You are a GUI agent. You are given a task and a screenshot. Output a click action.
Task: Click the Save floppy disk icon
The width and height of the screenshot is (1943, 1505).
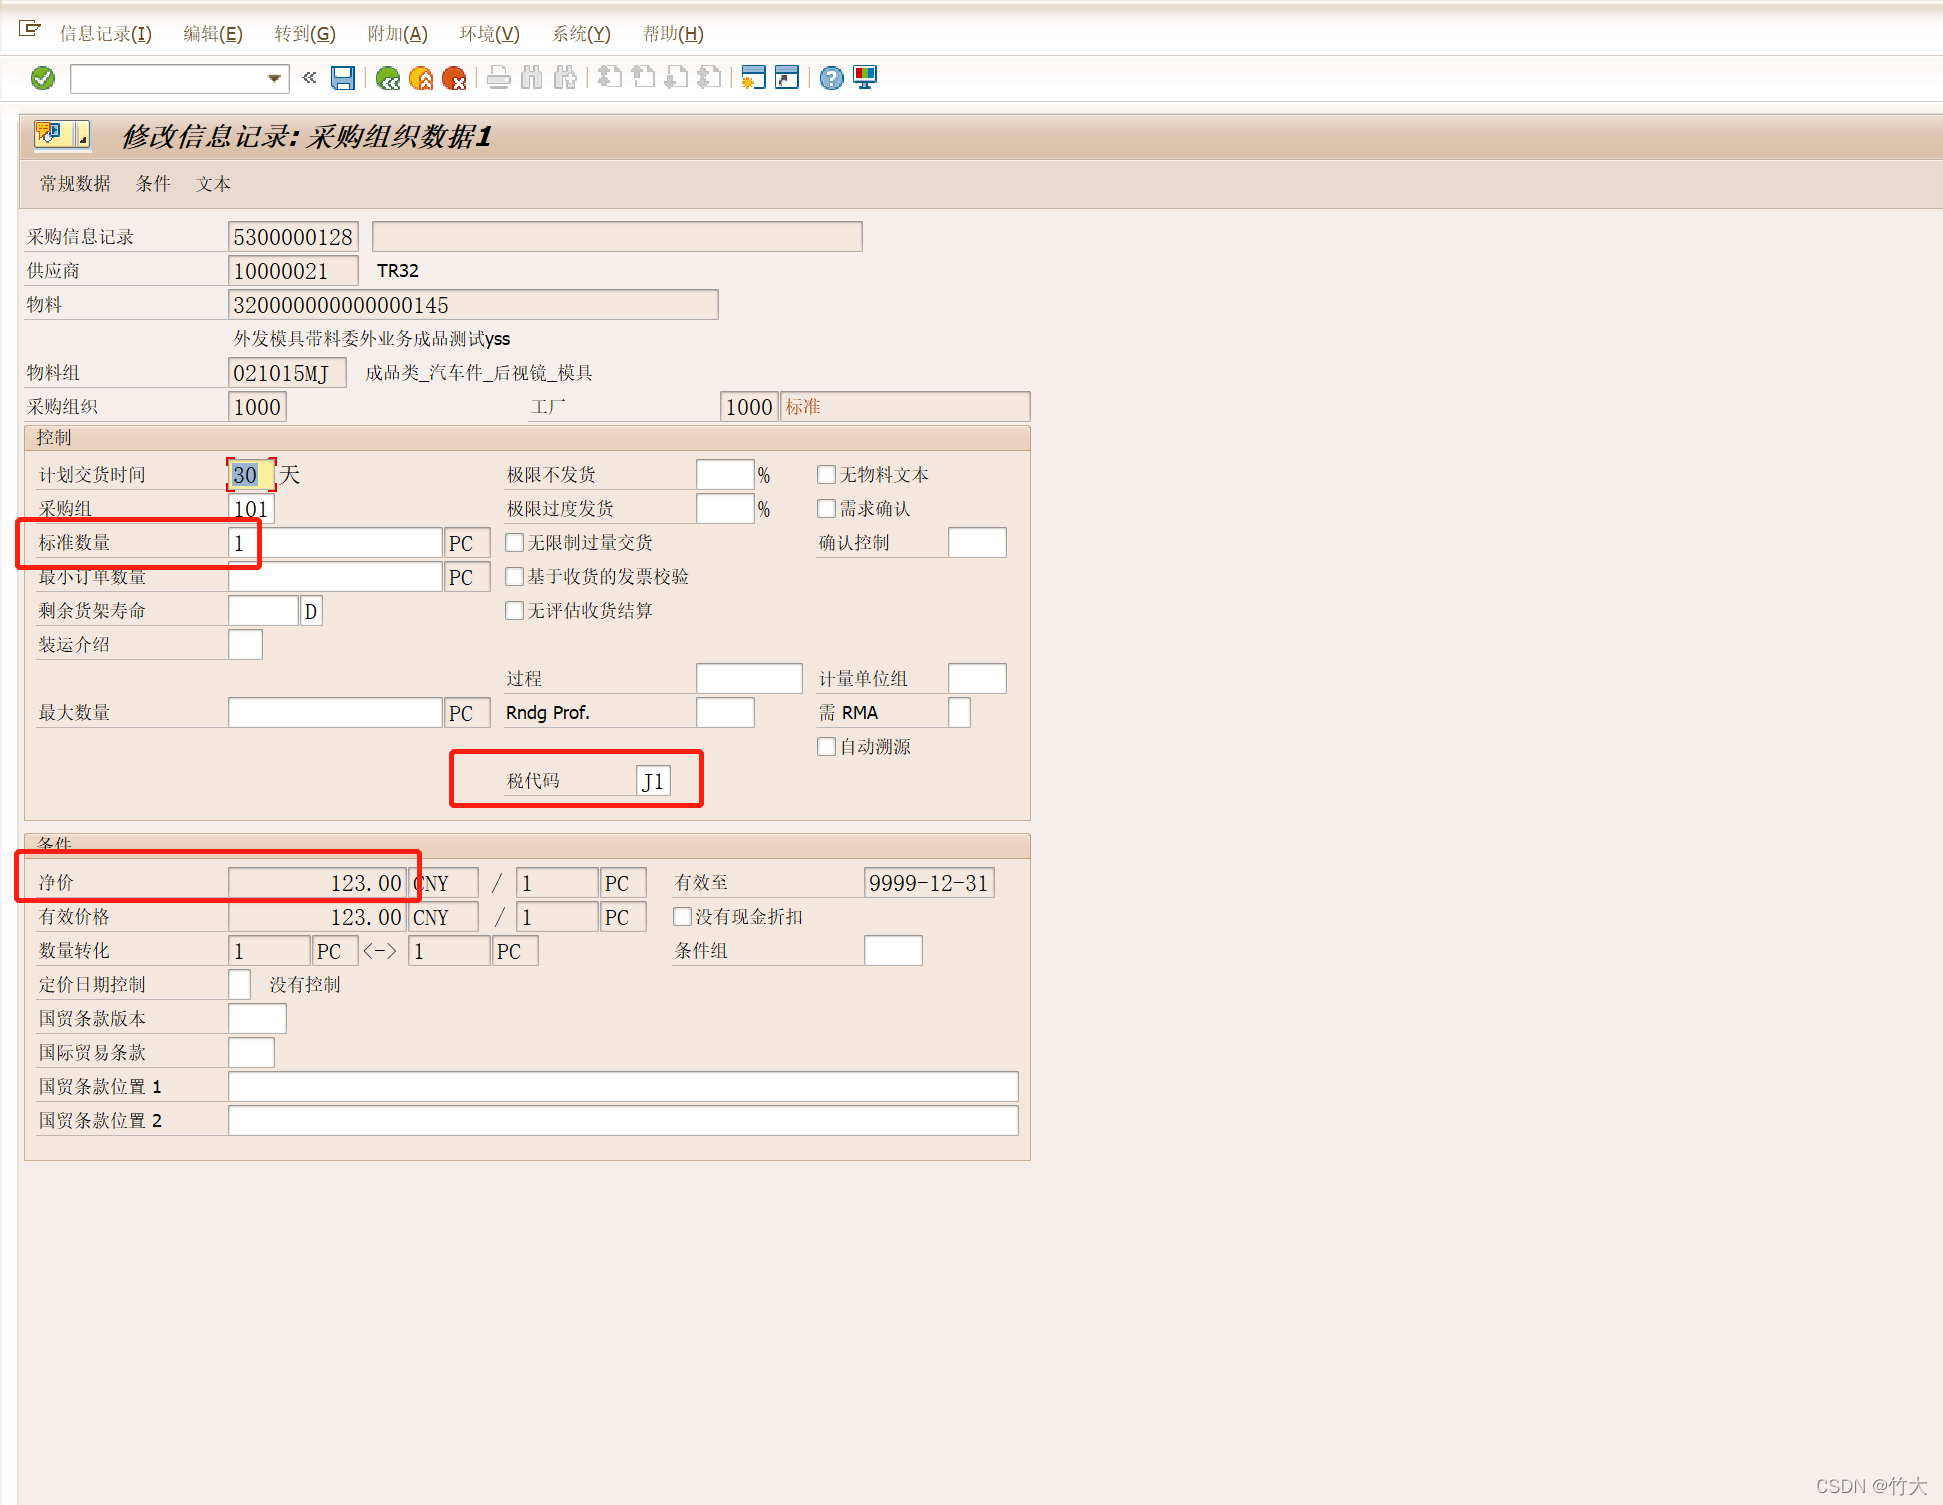343,78
